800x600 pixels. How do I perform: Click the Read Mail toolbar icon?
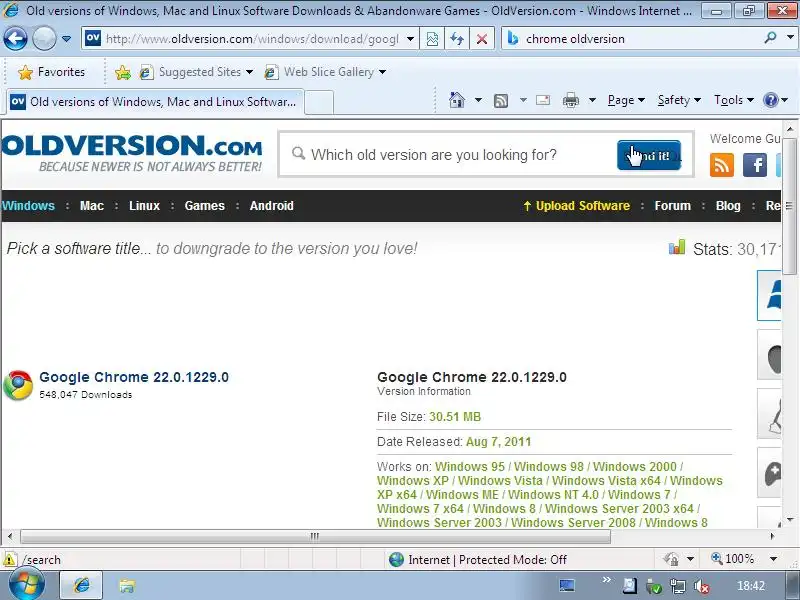click(x=543, y=100)
